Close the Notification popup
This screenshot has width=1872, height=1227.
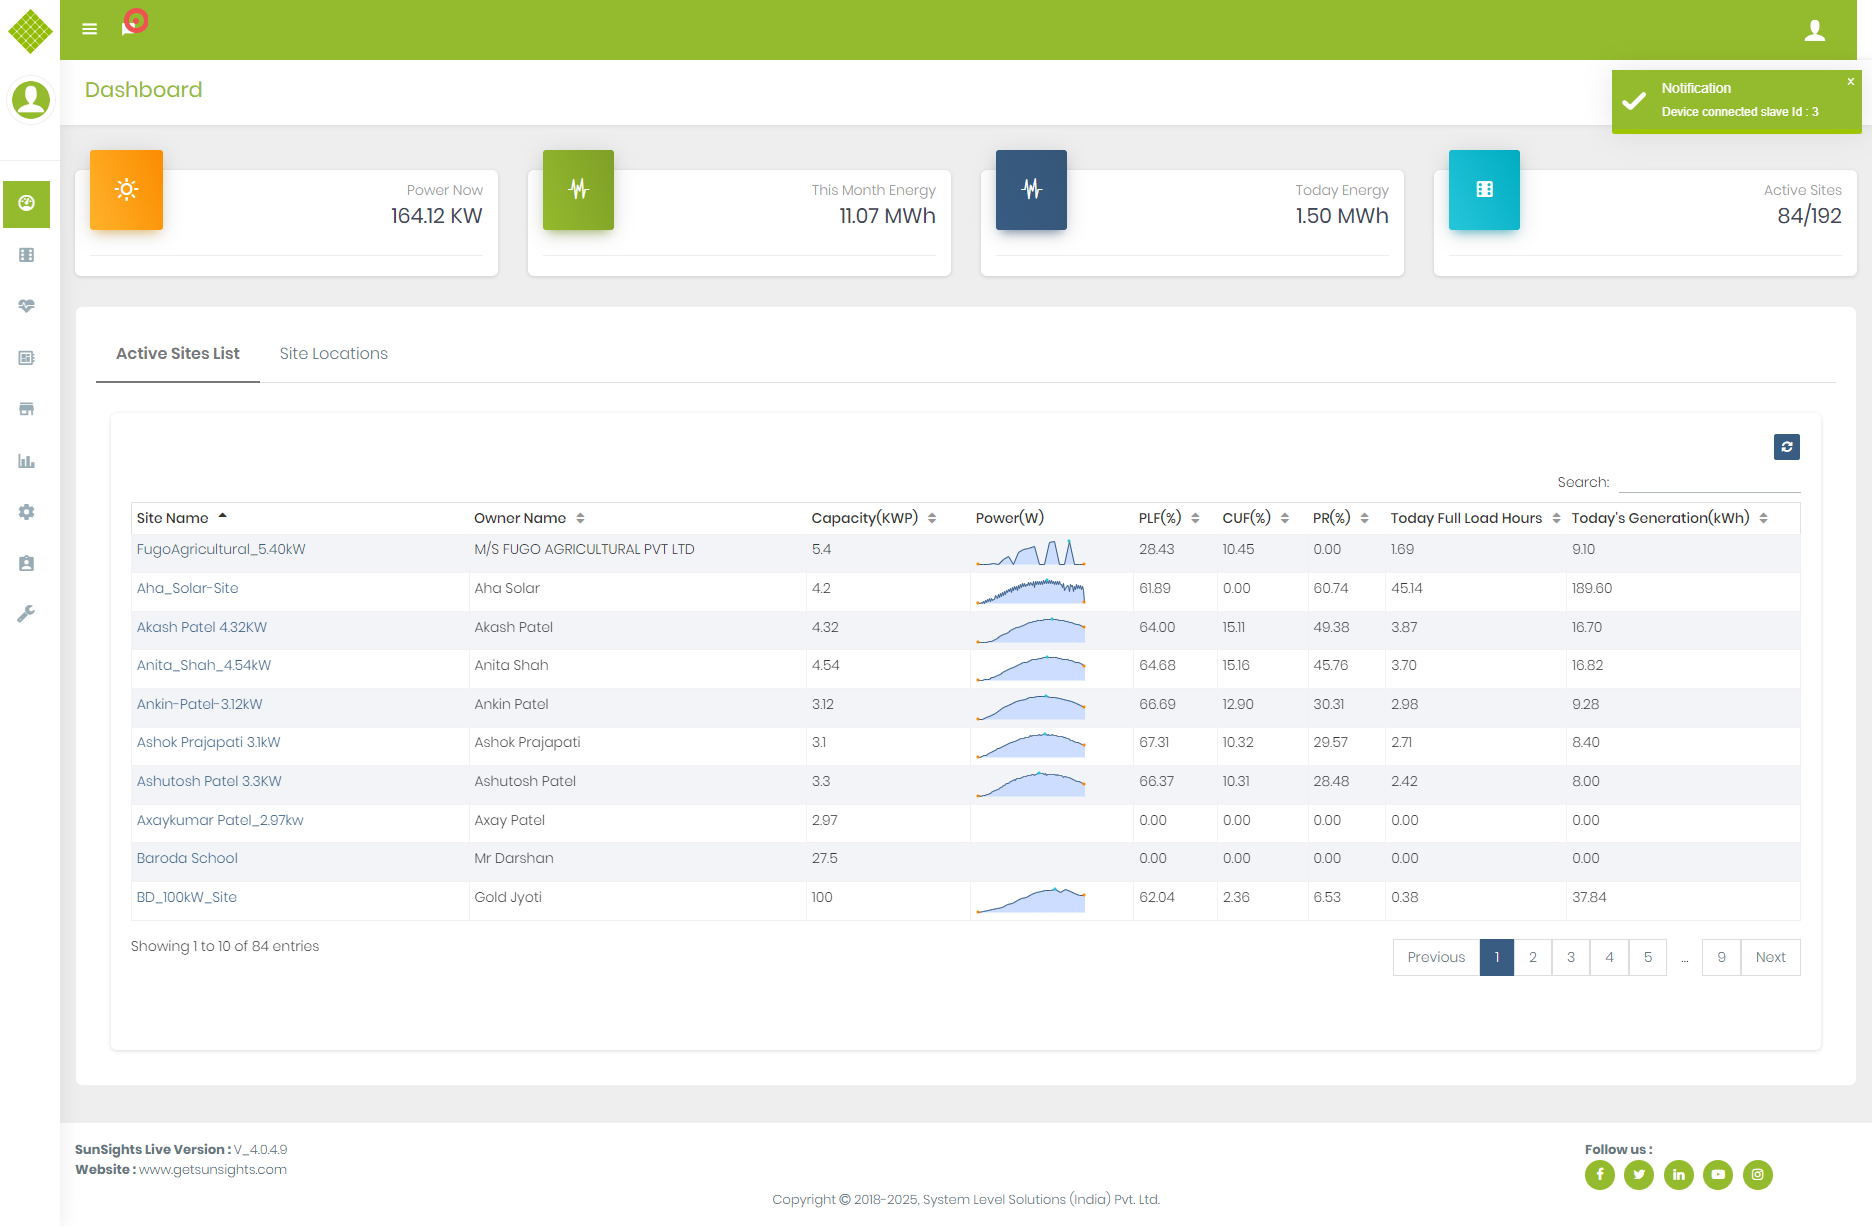point(1850,82)
